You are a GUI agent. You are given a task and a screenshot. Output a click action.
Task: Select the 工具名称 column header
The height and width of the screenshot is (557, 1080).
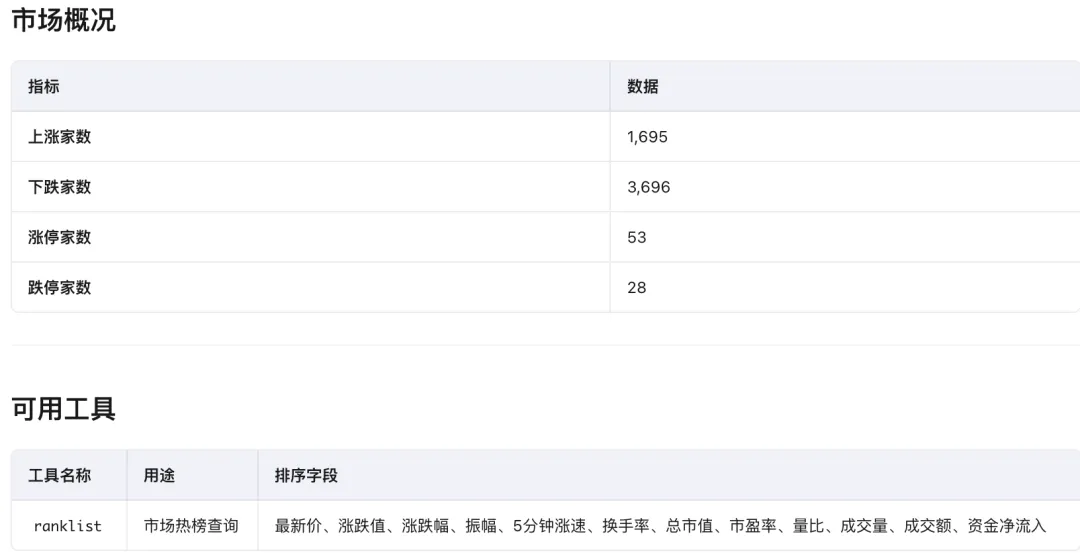(59, 476)
